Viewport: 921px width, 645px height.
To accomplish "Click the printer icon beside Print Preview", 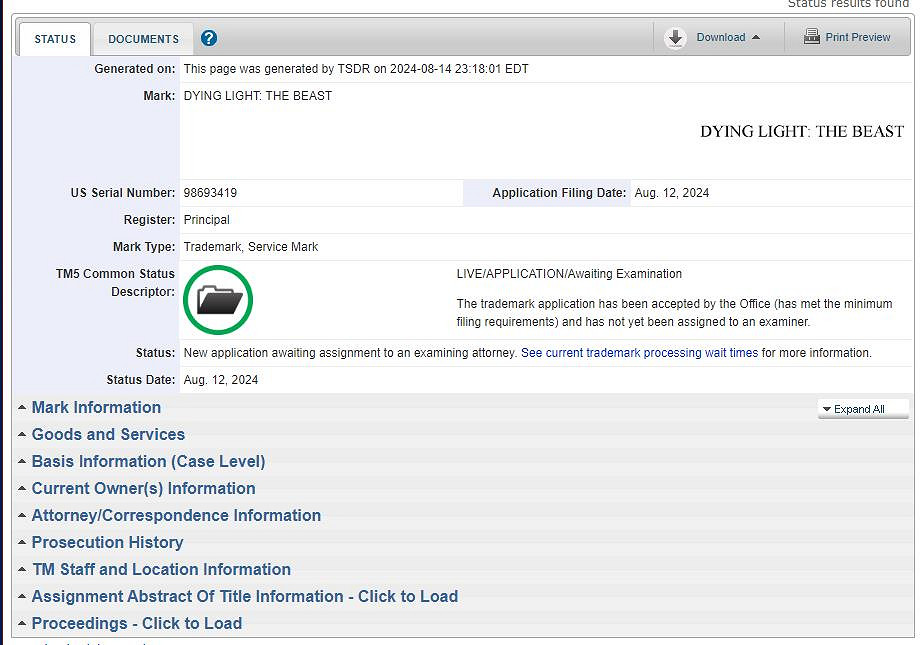I will tap(812, 38).
